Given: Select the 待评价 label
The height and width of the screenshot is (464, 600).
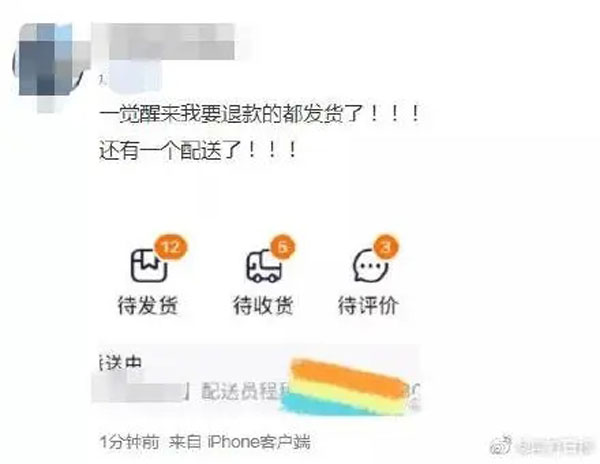Looking at the screenshot, I should 368,305.
